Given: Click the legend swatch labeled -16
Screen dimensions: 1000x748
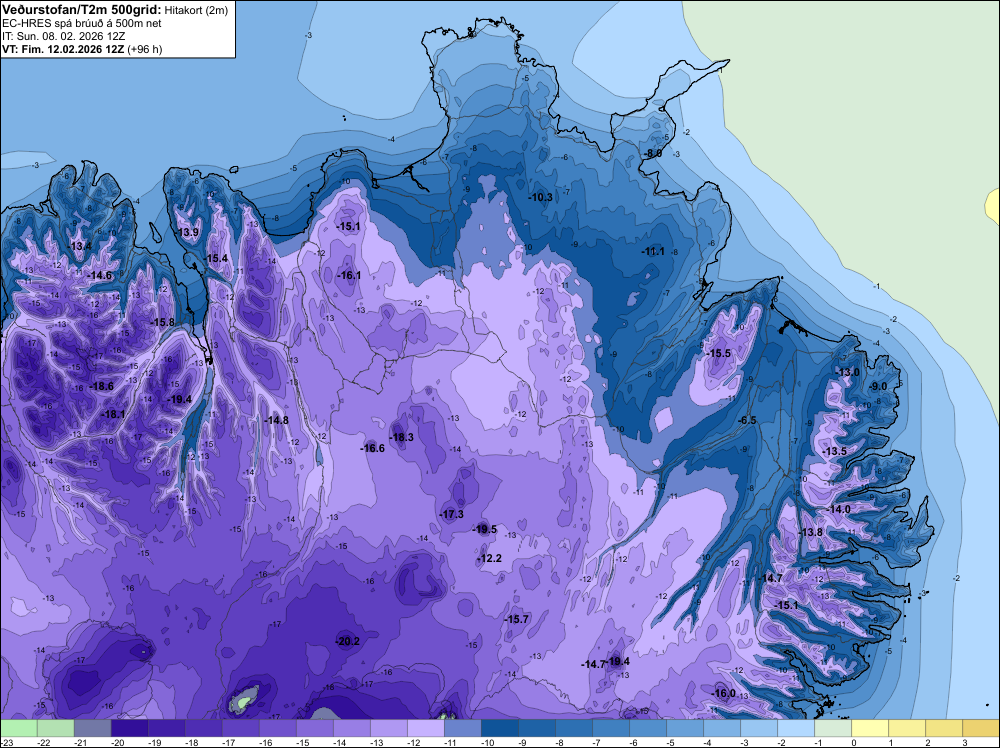Looking at the screenshot, I should click(277, 728).
